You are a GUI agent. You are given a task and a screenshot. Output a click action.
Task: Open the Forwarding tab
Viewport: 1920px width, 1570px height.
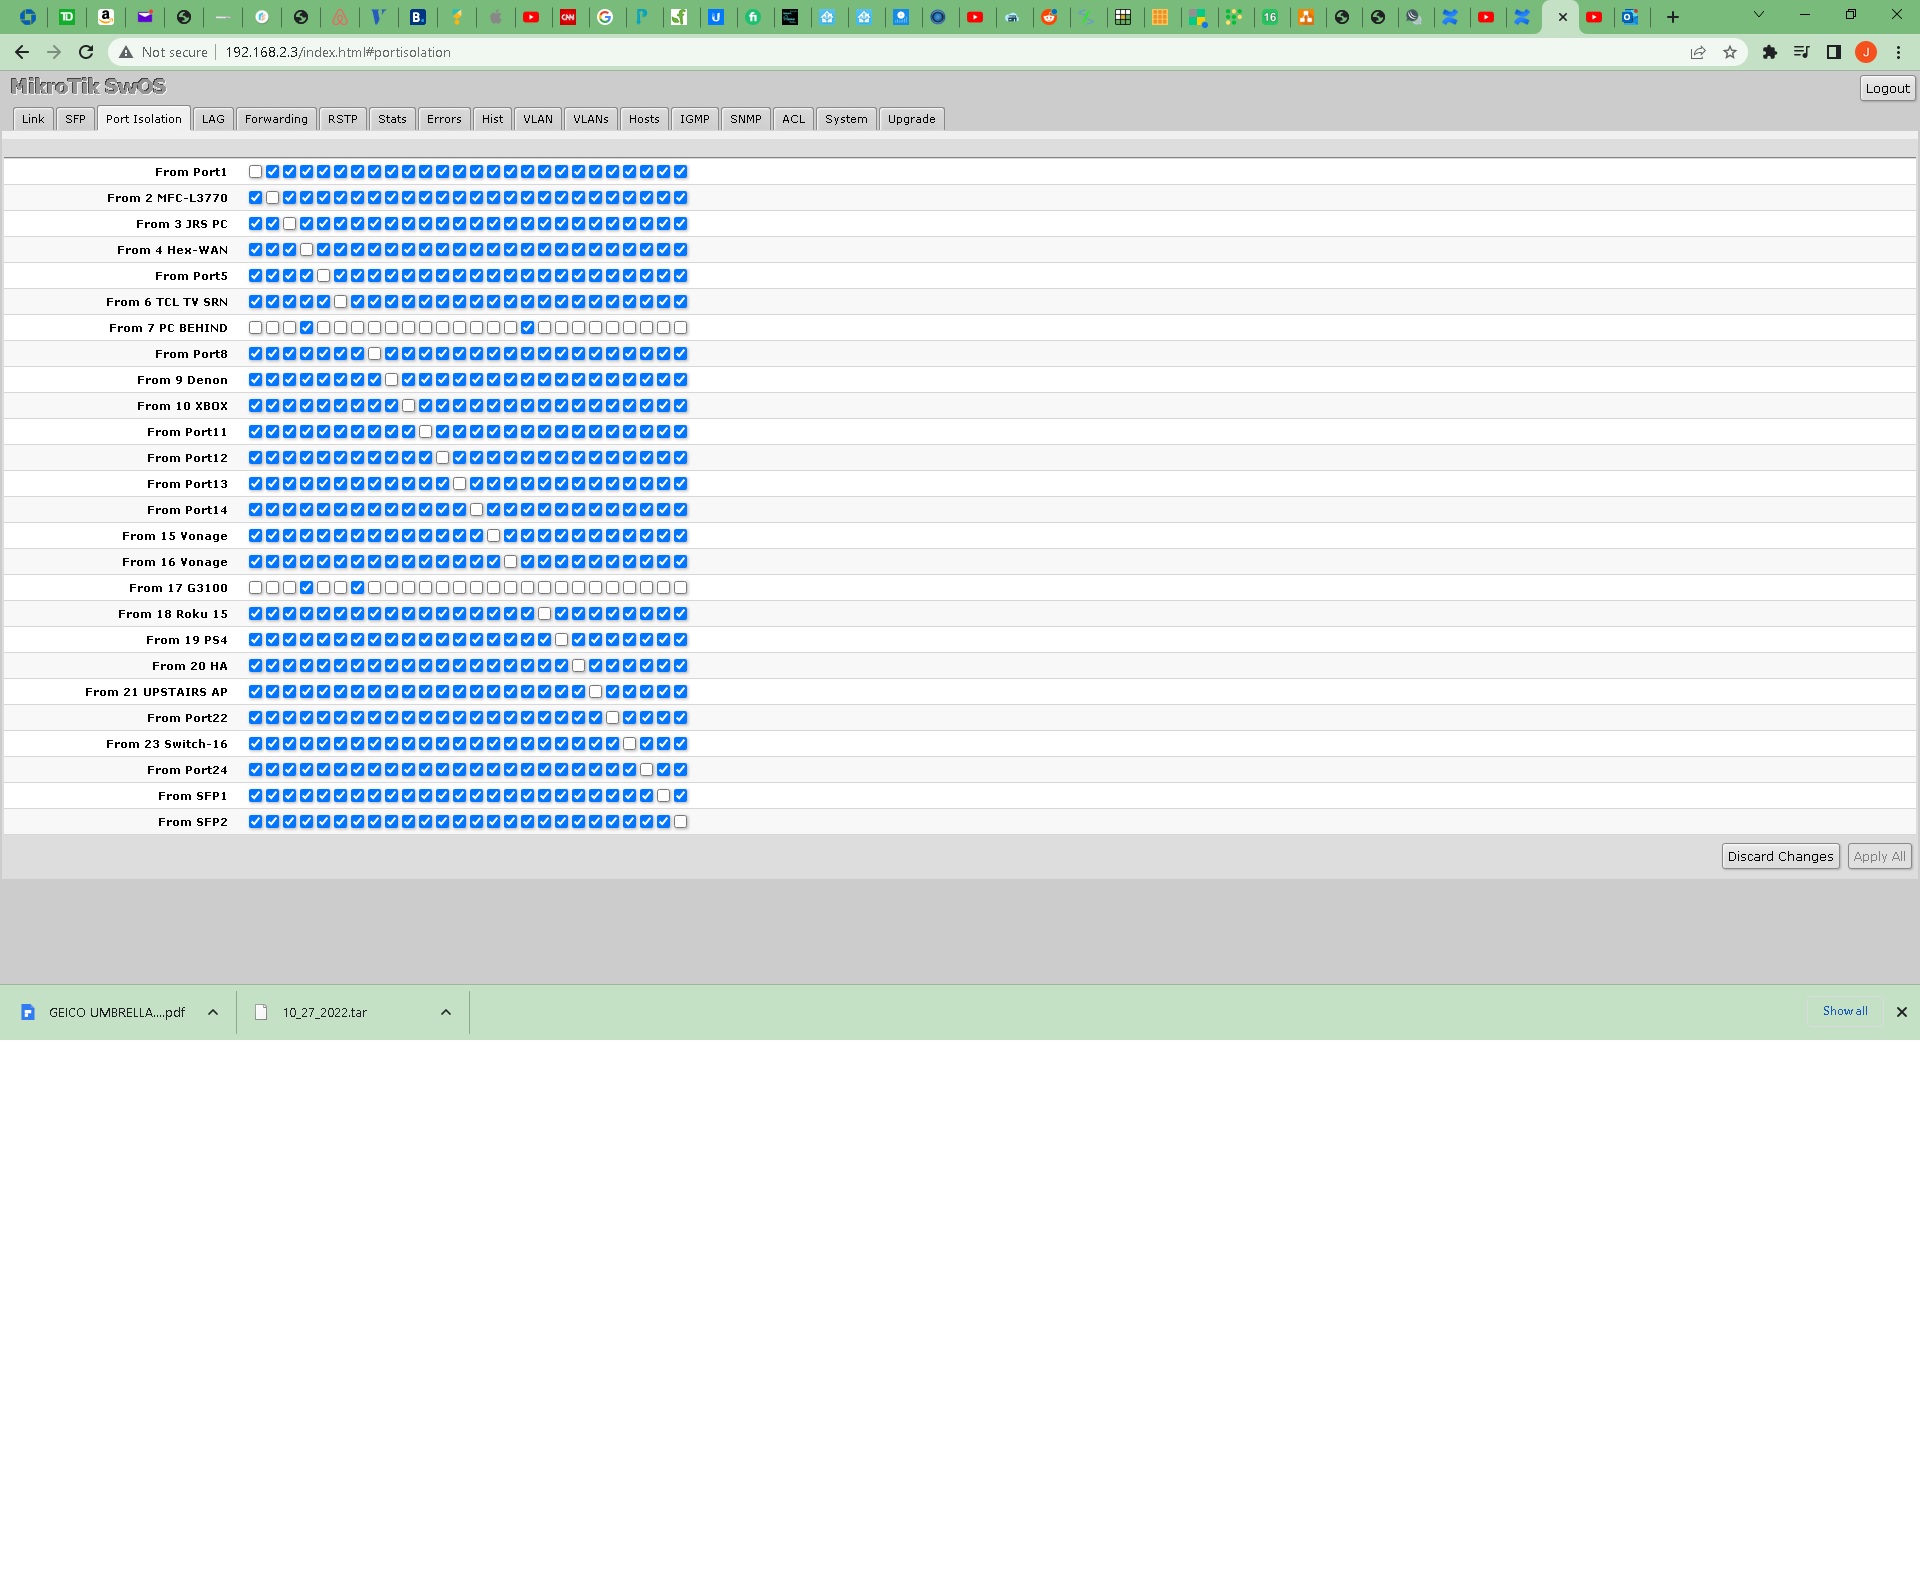tap(276, 119)
